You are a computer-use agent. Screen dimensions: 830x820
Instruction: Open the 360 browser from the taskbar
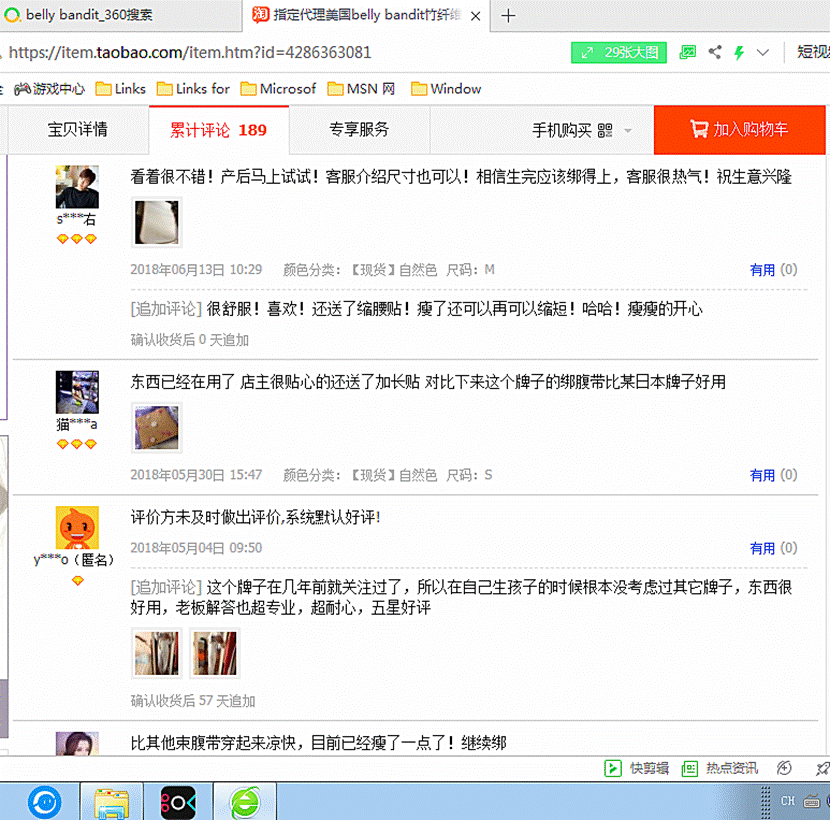click(x=244, y=801)
